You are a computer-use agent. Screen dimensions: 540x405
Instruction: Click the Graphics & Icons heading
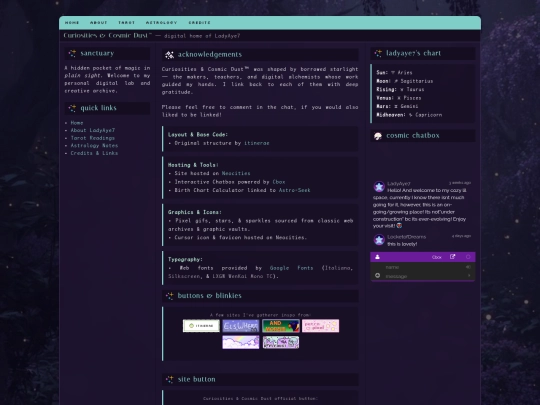point(195,212)
